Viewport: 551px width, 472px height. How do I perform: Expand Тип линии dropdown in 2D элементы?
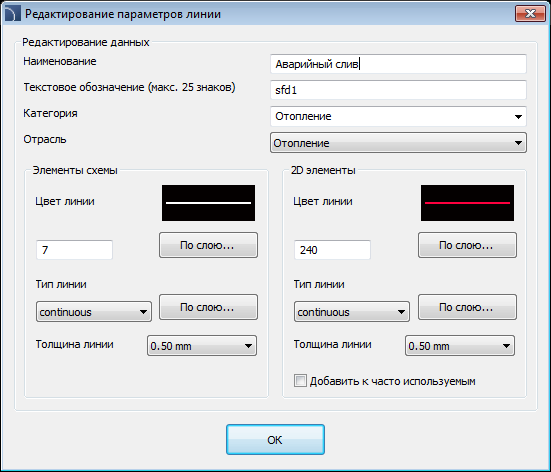[x=352, y=312]
